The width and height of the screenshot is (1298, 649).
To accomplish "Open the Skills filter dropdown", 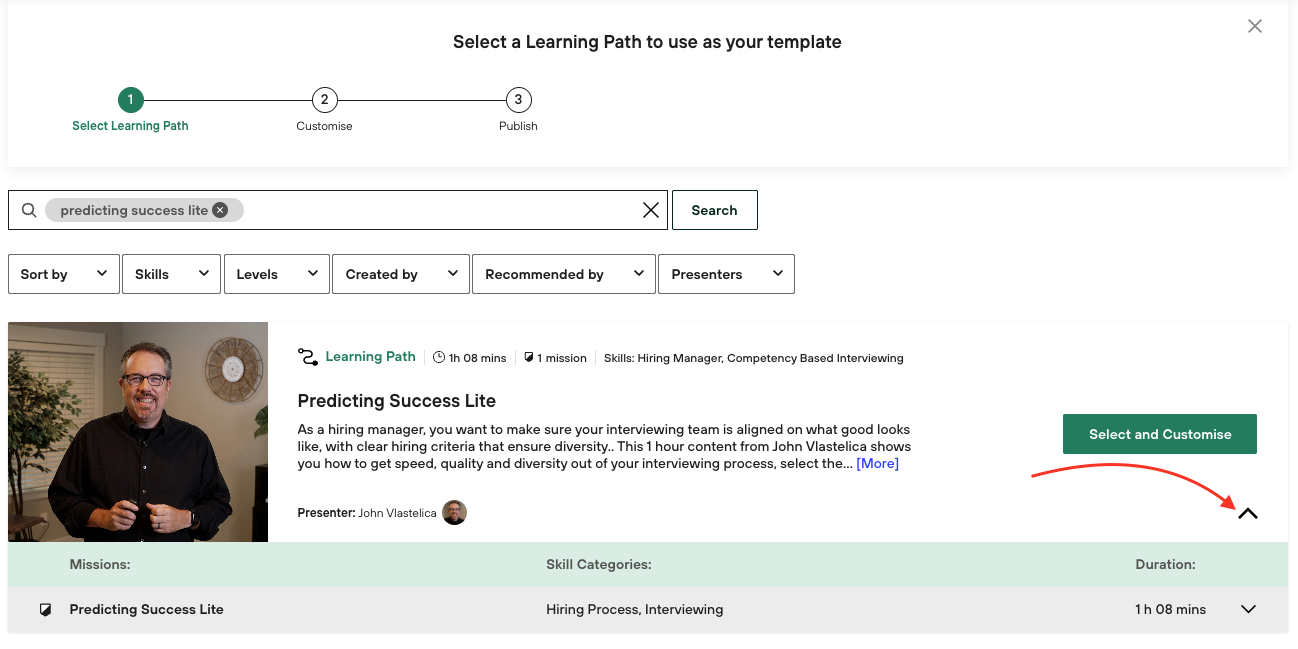I will pos(171,274).
